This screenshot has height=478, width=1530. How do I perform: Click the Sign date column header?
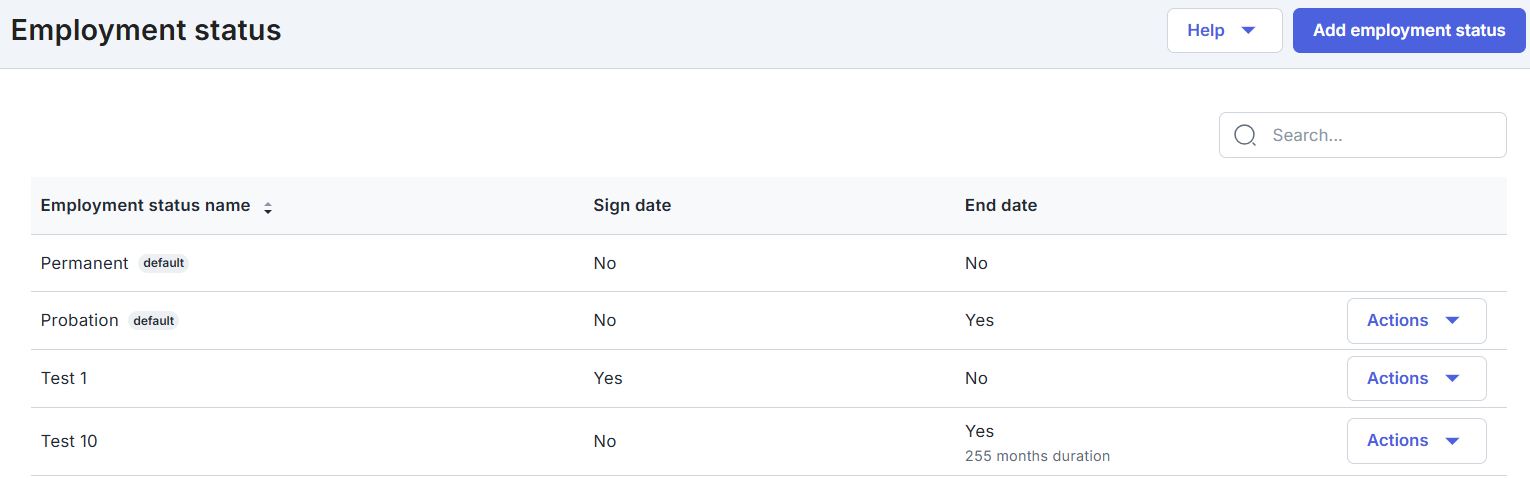pos(632,206)
